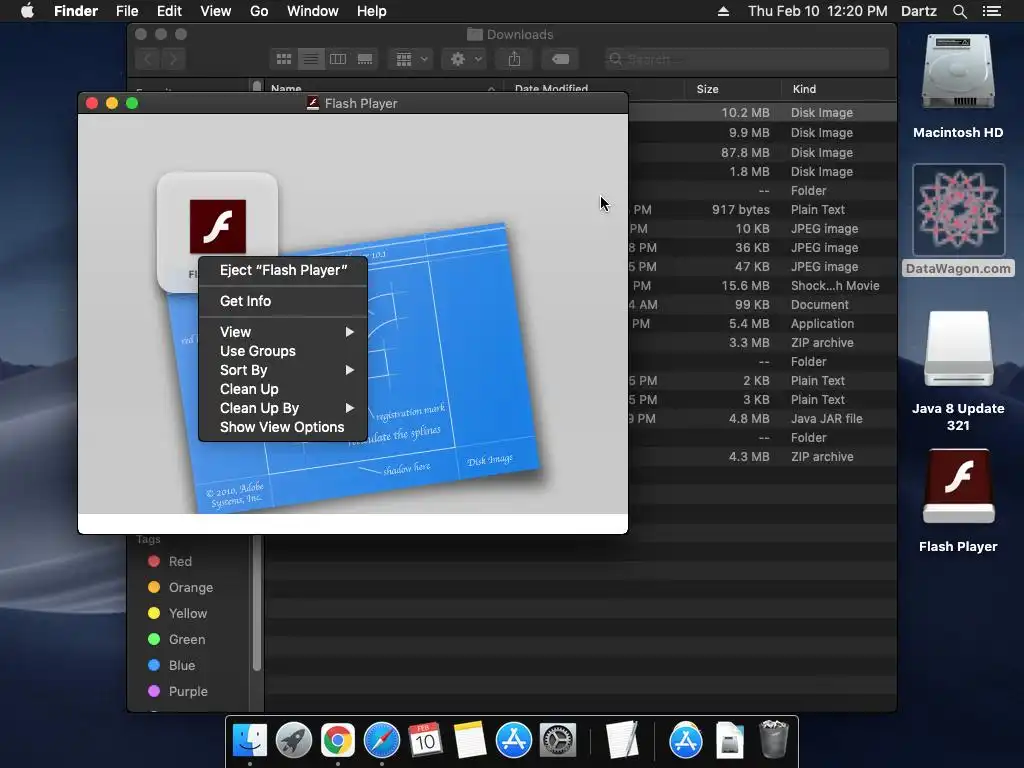Image resolution: width=1024 pixels, height=768 pixels.
Task: Open App Store from the Dock
Action: click(513, 740)
